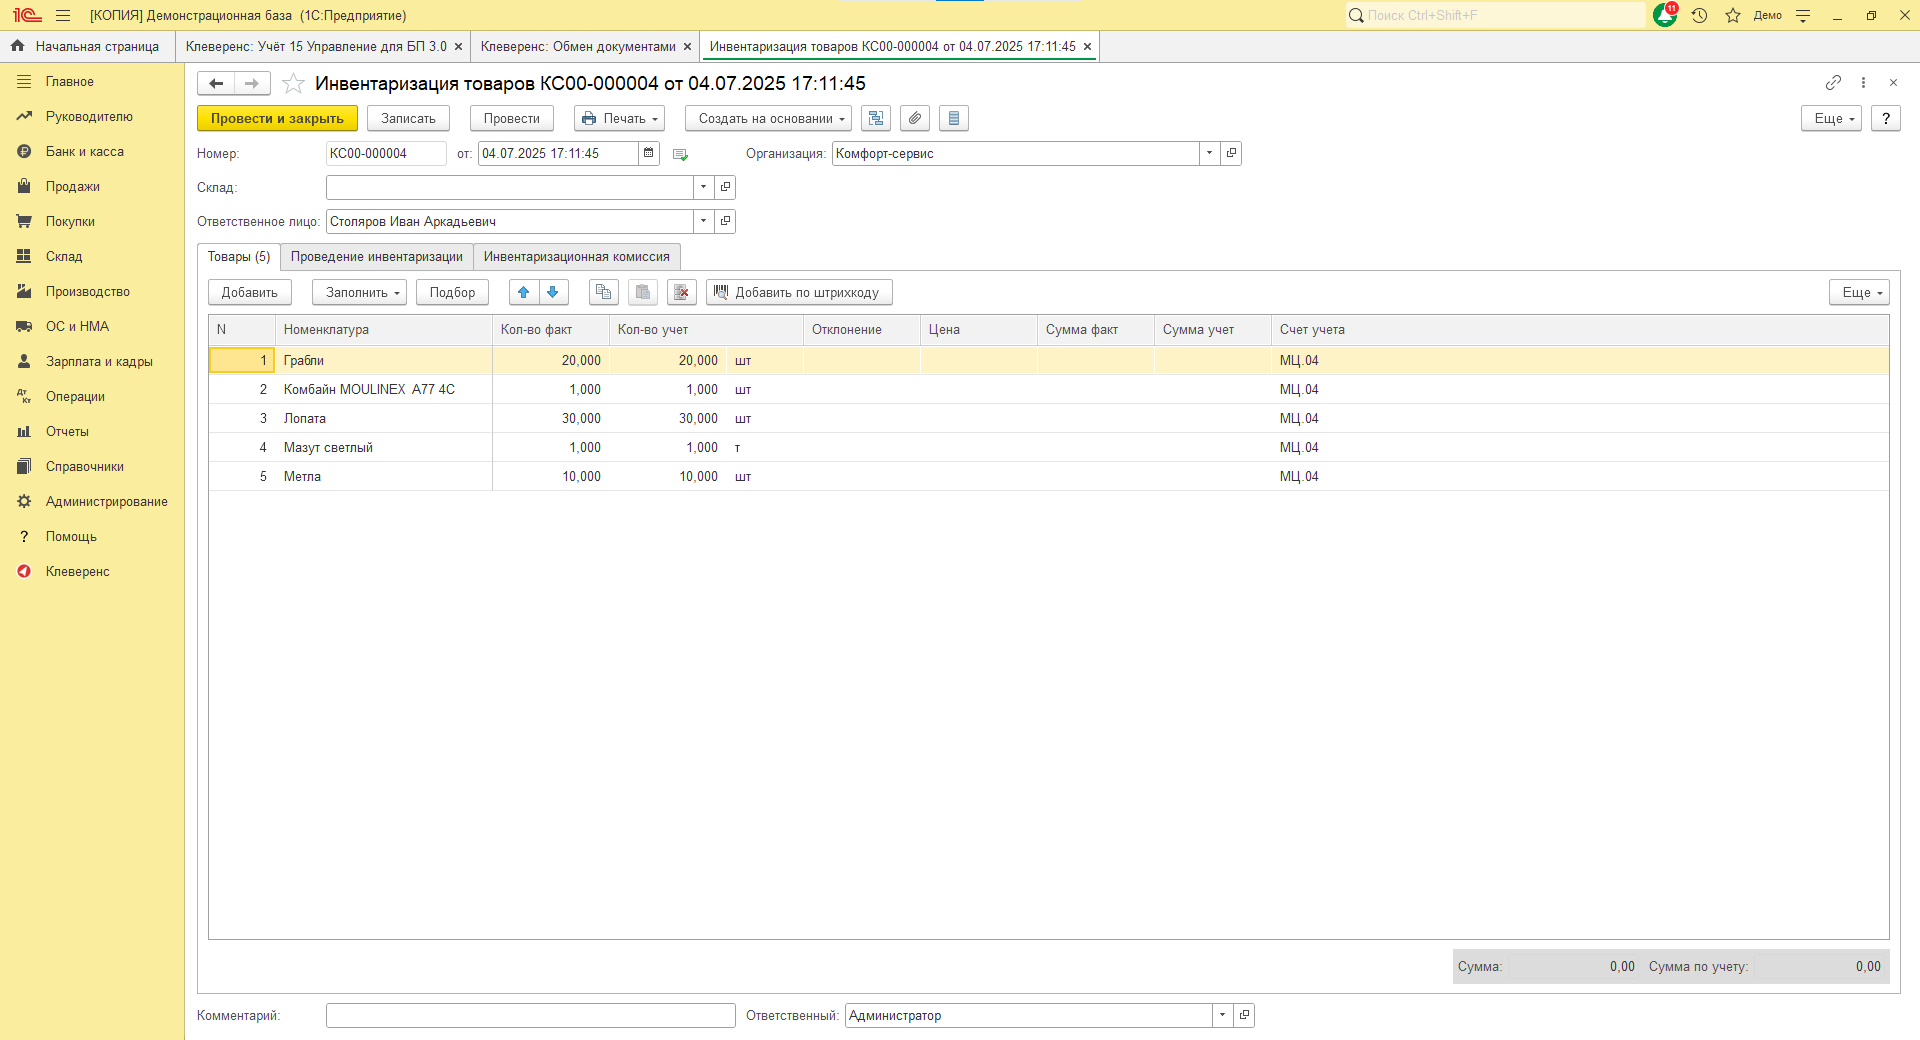The width and height of the screenshot is (1920, 1040).
Task: Select the Мазут светлый row cell
Action: 384,447
